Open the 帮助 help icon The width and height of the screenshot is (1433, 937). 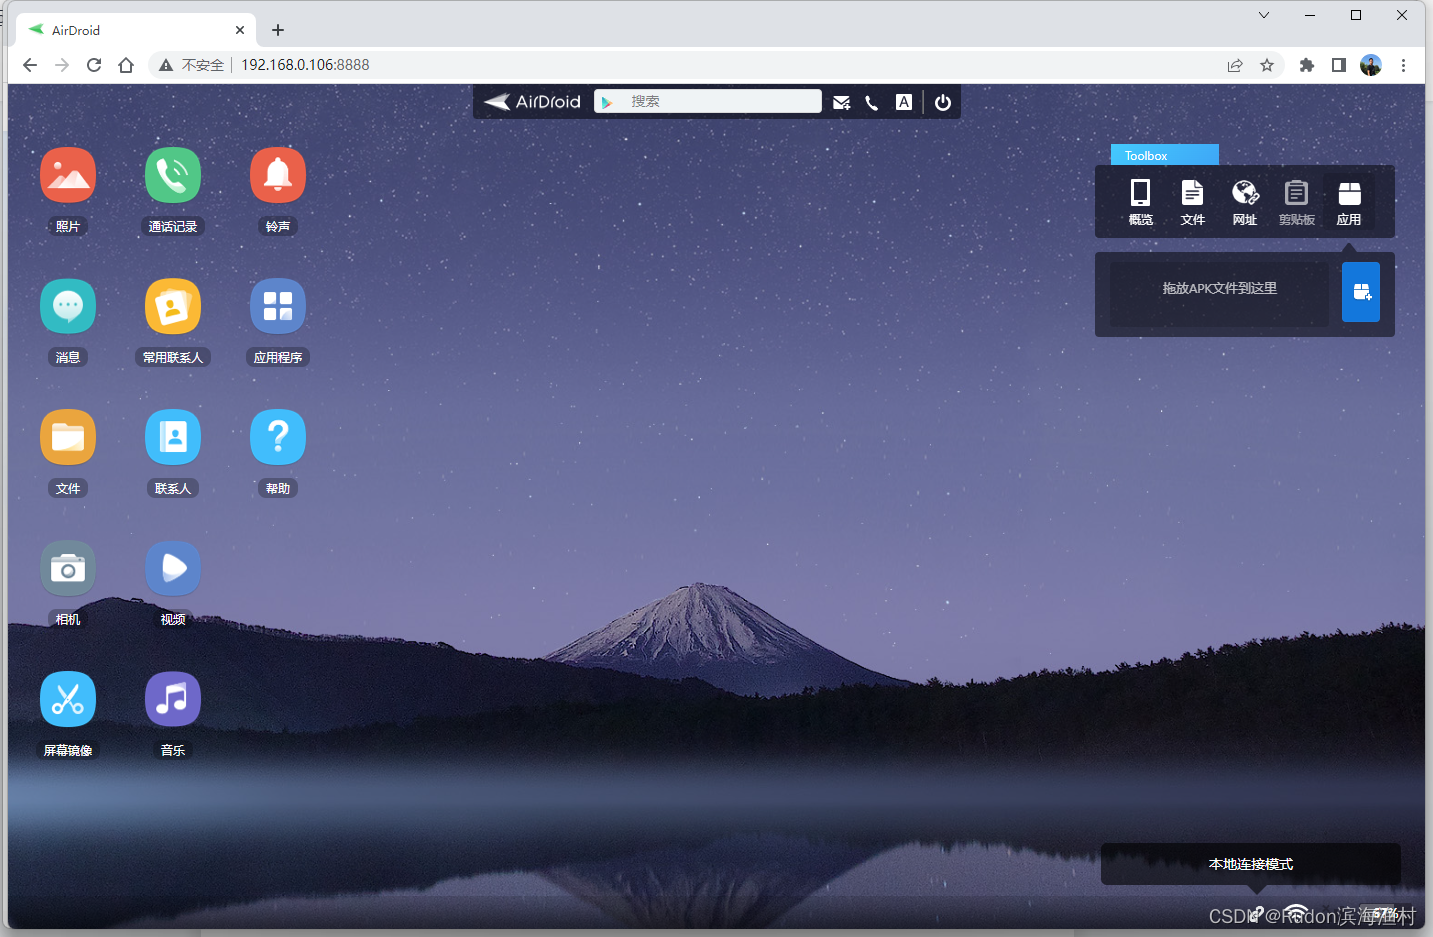coord(278,438)
